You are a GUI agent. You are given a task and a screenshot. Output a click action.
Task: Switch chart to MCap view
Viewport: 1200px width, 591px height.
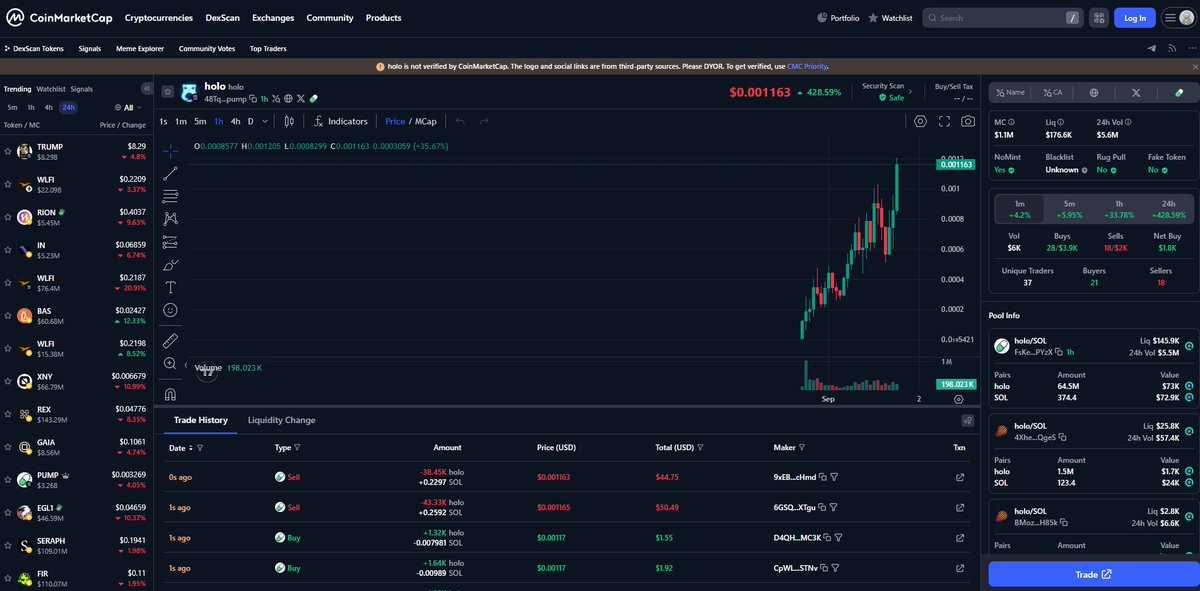pyautogui.click(x=426, y=121)
